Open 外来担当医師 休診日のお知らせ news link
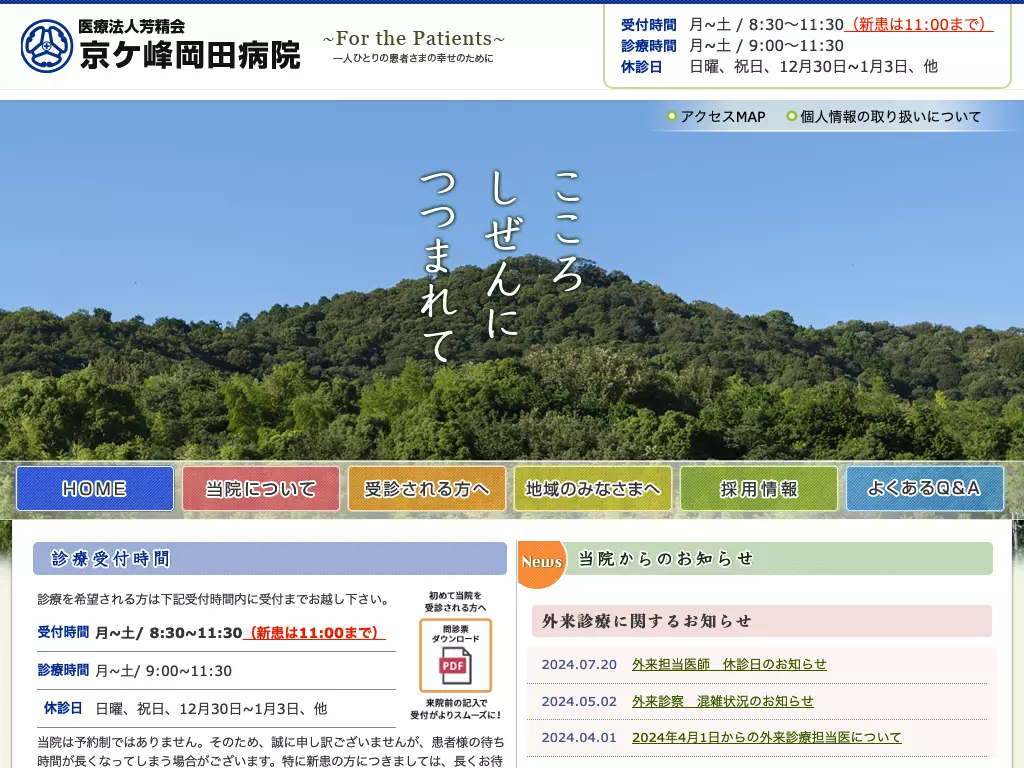Viewport: 1024px width, 768px height. point(729,664)
